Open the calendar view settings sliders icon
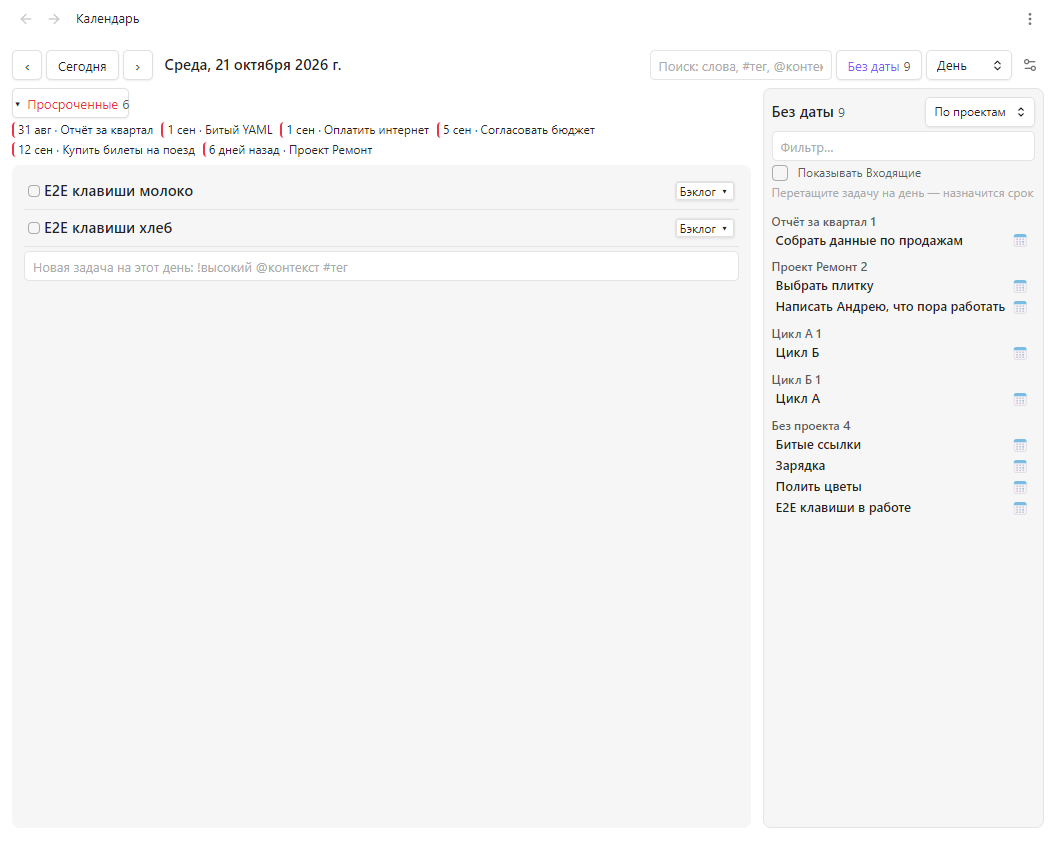The width and height of the screenshot is (1056, 860). click(x=1030, y=65)
